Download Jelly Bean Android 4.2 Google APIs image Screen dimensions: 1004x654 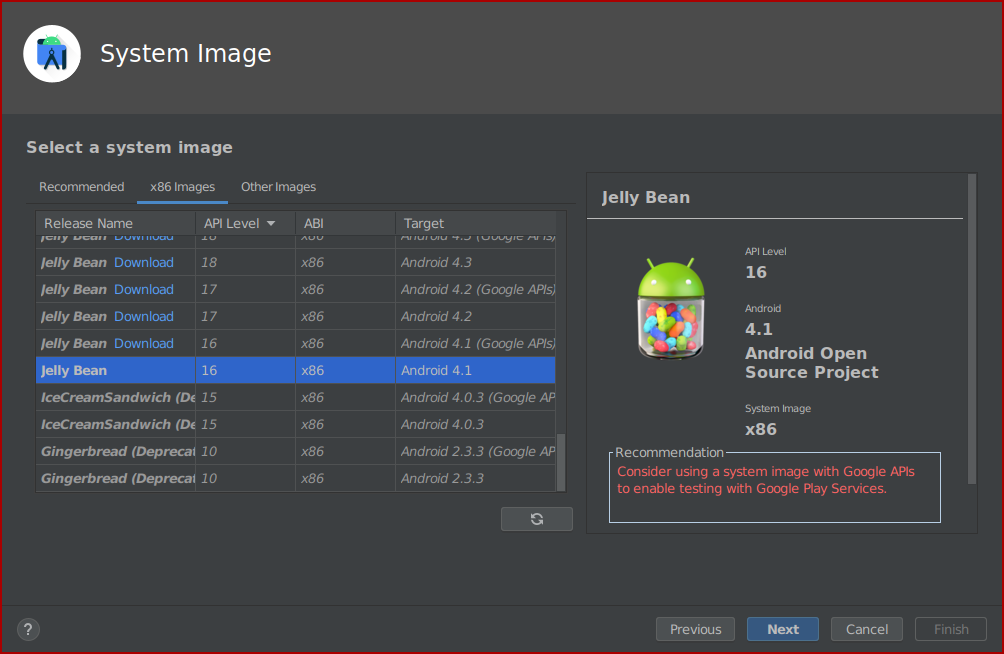point(143,290)
